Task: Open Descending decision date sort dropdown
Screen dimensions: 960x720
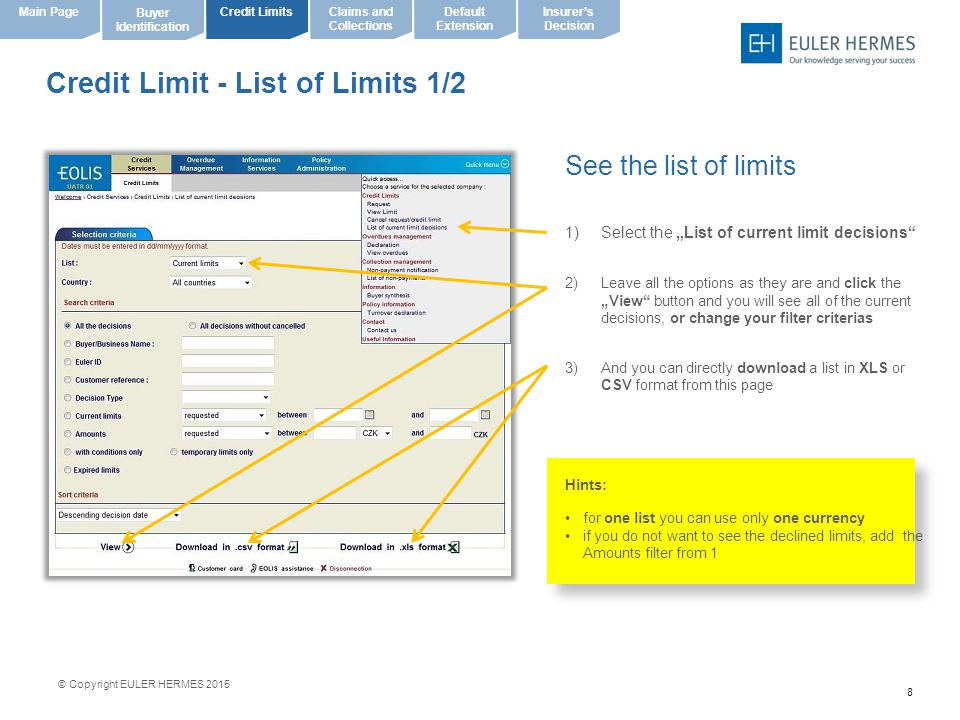Action: click(x=118, y=515)
